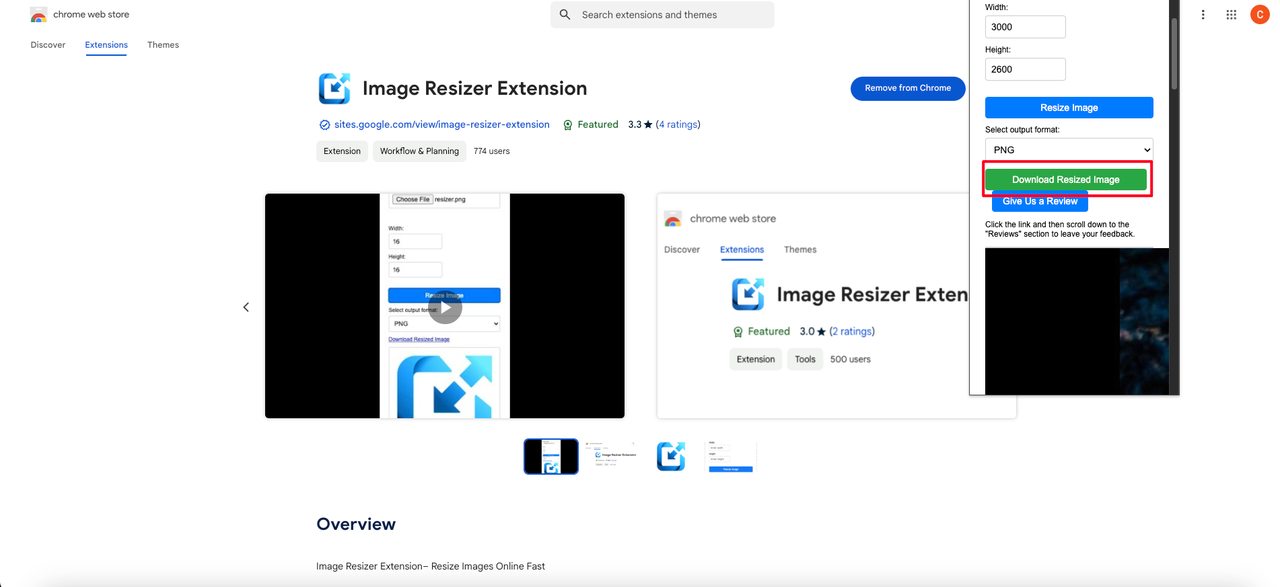
Task: Click the verified publisher badge icon
Action: point(324,125)
